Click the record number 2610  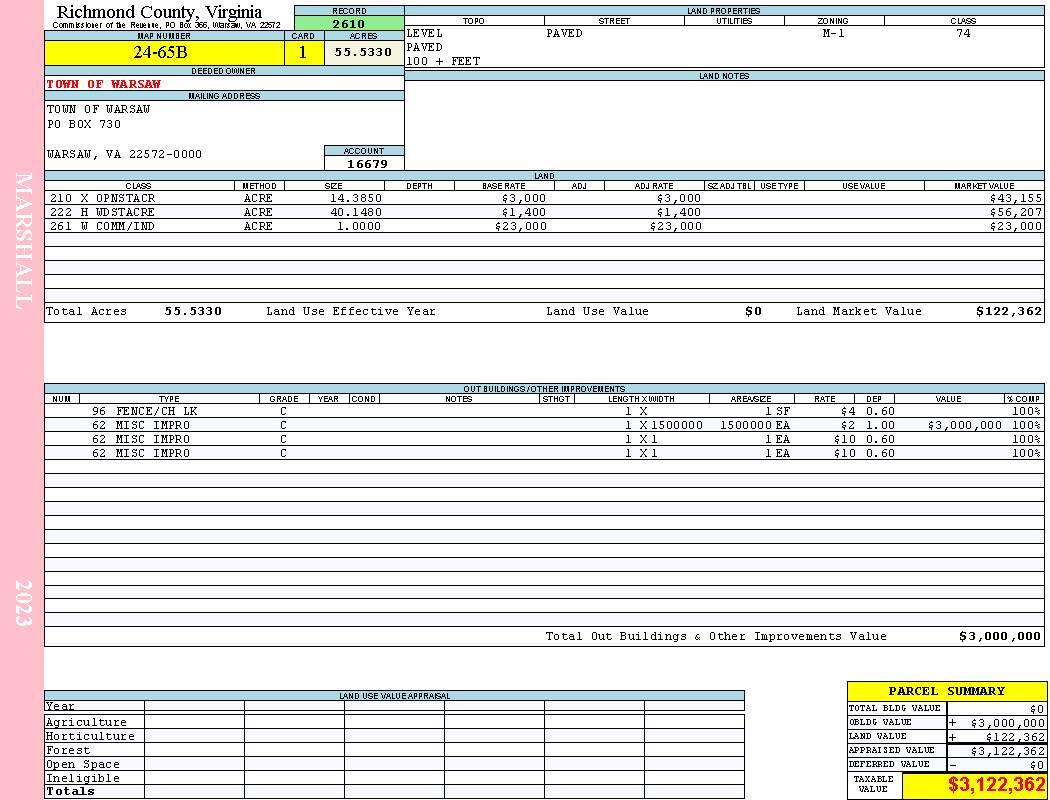349,23
